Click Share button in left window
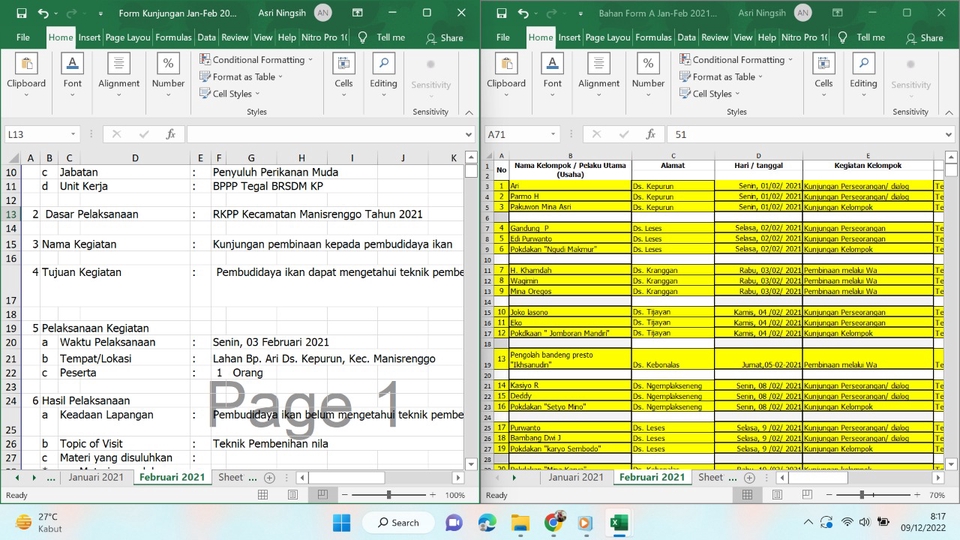 445,37
